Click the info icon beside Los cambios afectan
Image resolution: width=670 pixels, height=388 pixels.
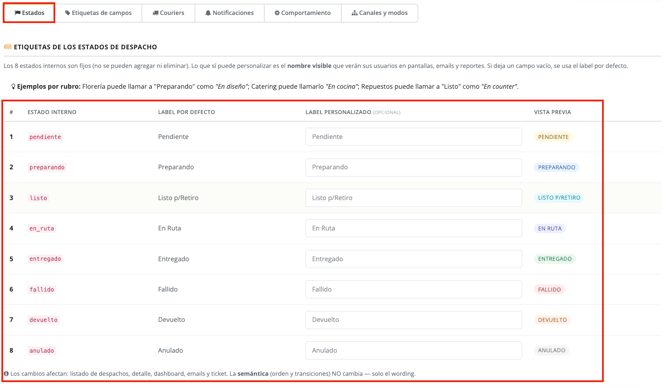(6, 373)
